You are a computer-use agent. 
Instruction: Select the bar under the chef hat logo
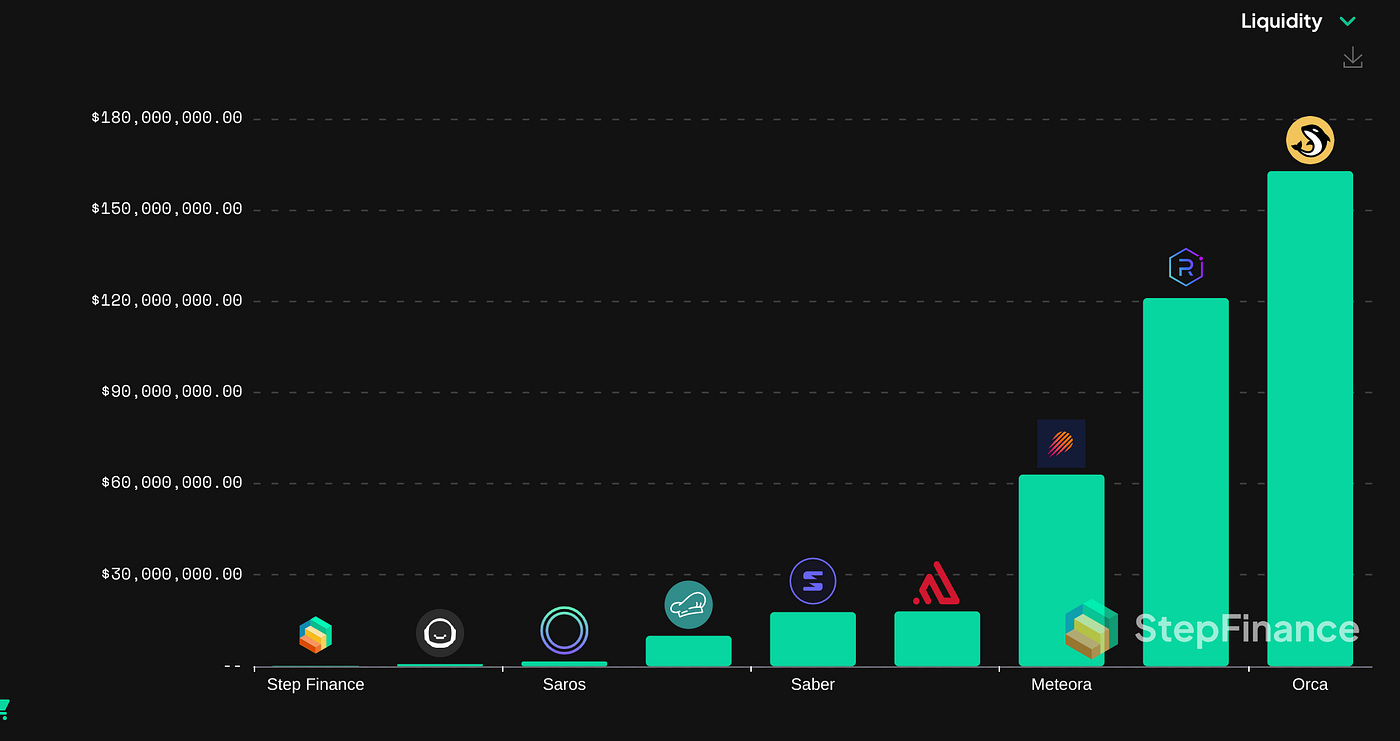(689, 651)
